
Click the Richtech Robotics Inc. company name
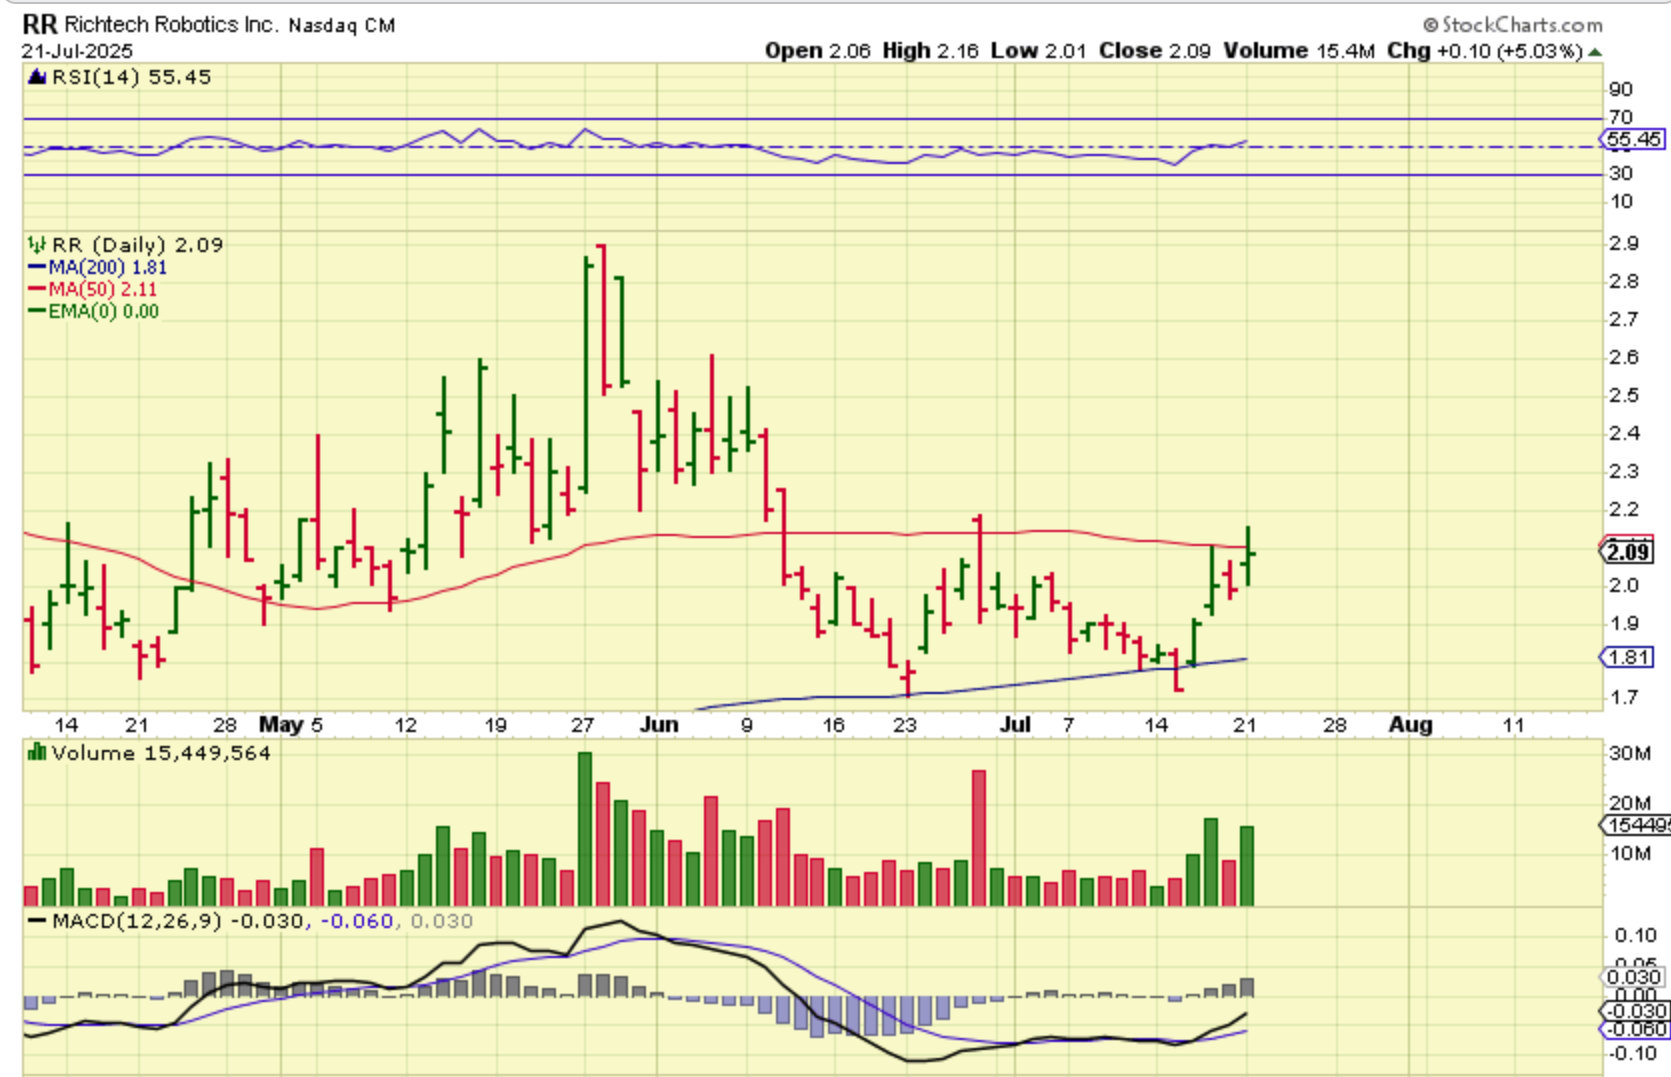tap(170, 24)
